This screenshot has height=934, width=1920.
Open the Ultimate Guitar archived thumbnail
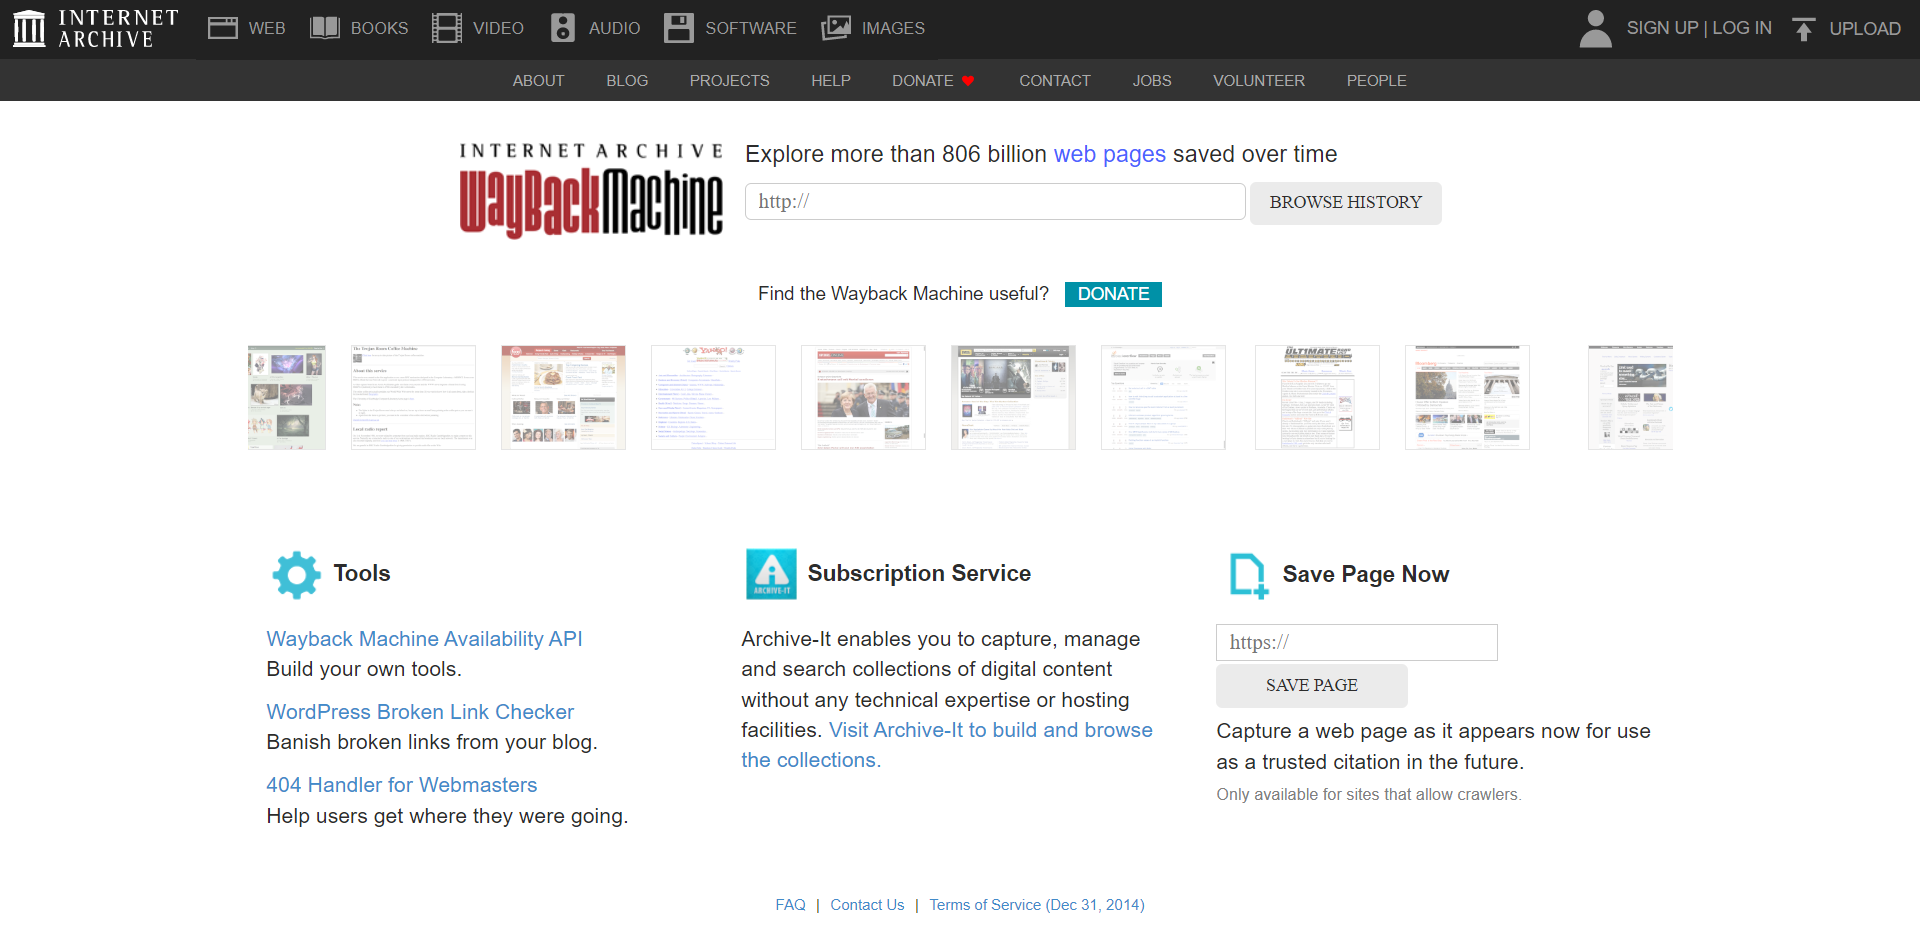[x=1317, y=397]
